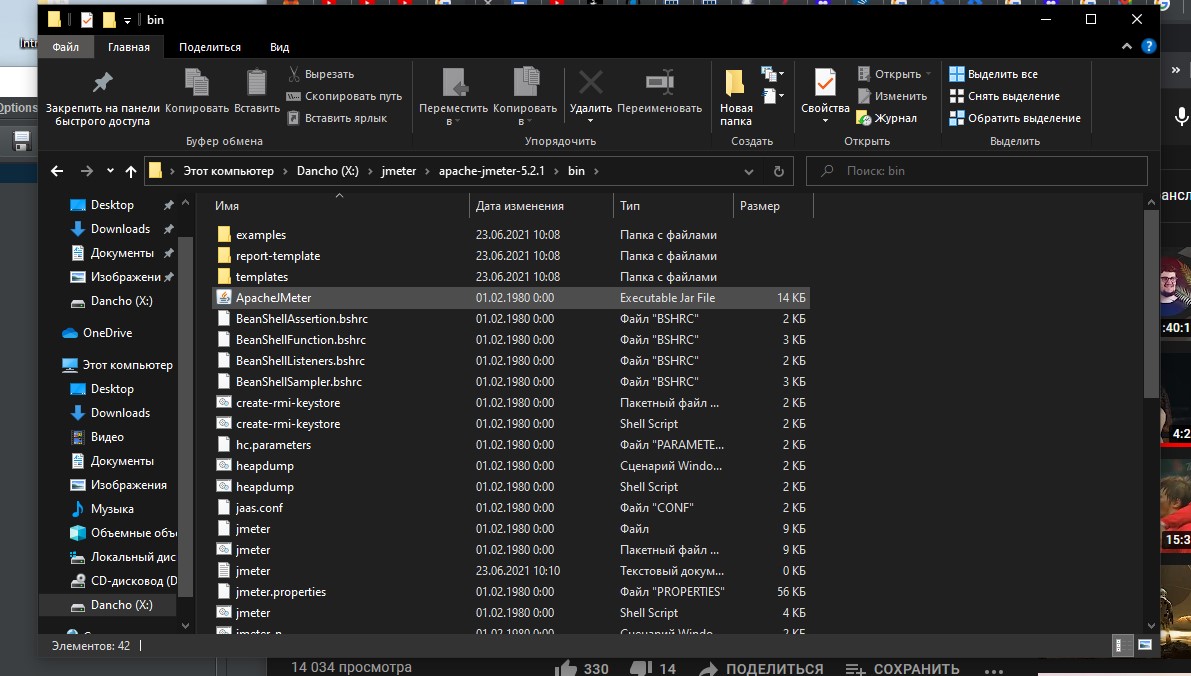Create a new folder with the ribbon icon
The image size is (1191, 676).
735,83
